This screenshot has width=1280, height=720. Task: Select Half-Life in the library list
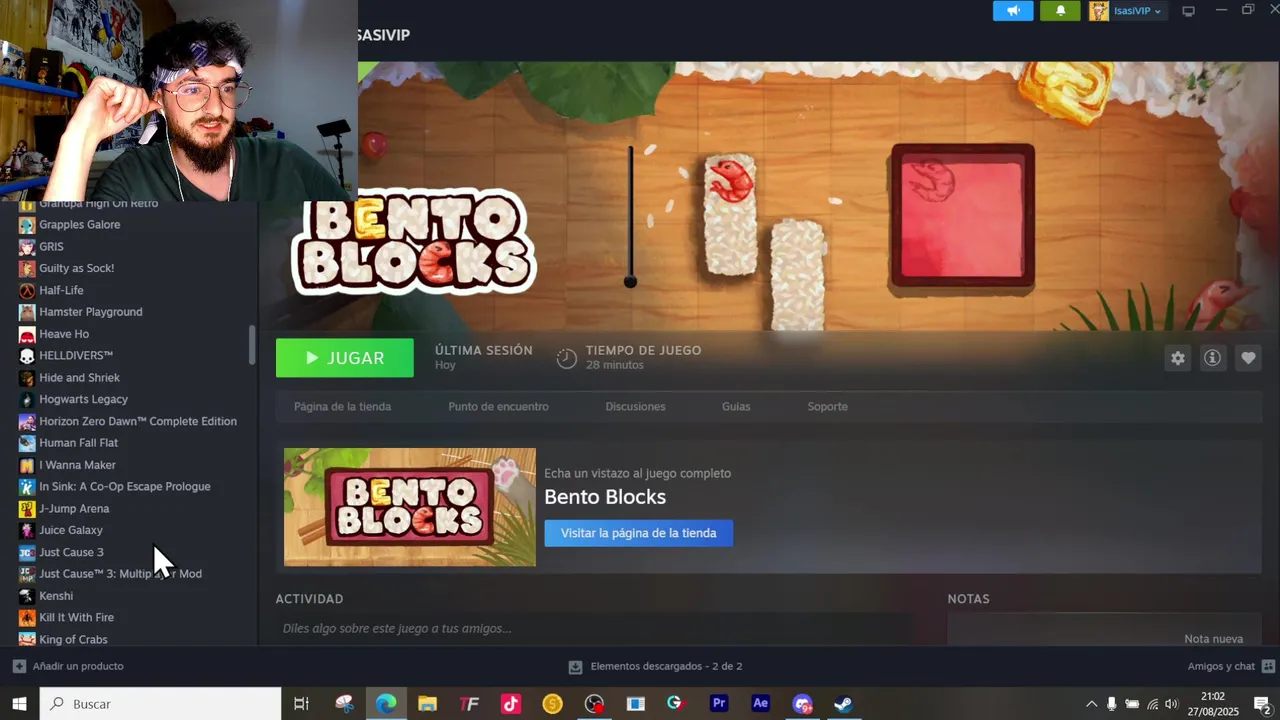61,290
